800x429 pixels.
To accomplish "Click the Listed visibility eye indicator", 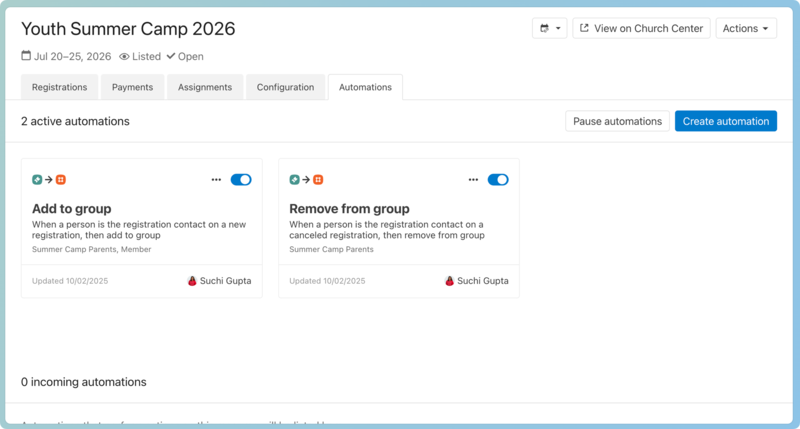I will click(125, 57).
